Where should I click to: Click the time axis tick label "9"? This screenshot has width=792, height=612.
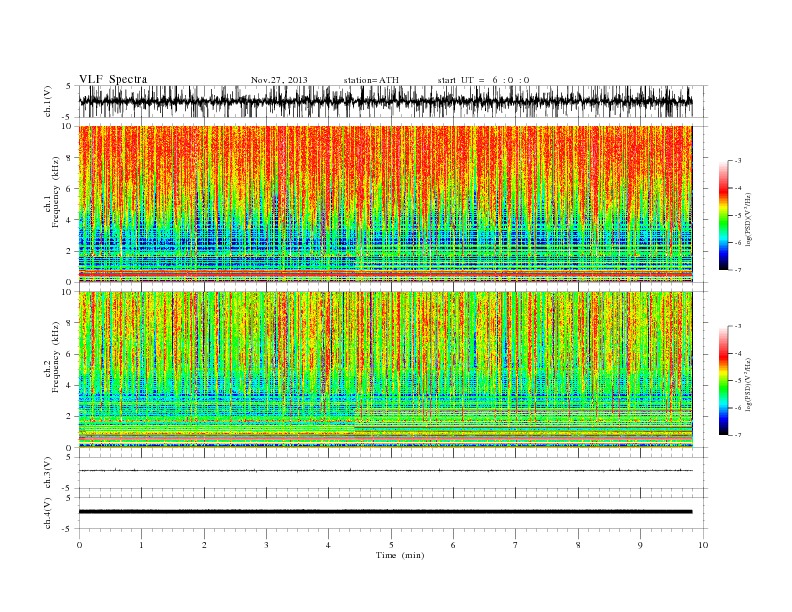640,545
